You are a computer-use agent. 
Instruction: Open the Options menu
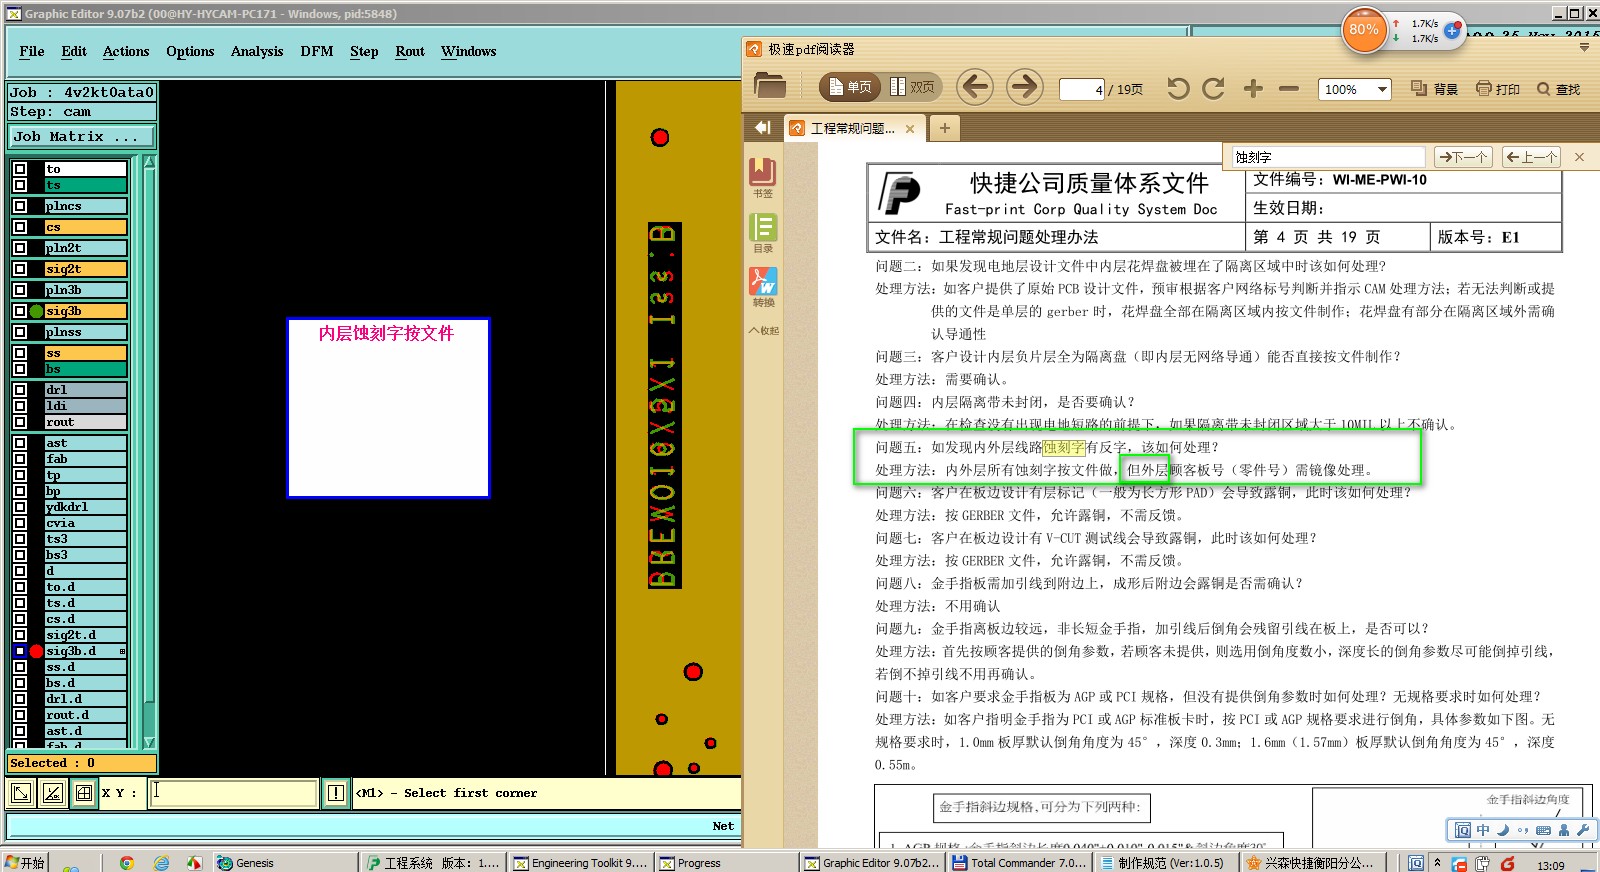click(x=190, y=51)
